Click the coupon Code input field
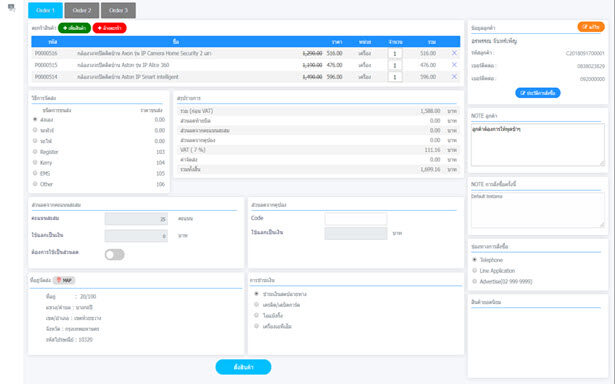 [x=356, y=218]
